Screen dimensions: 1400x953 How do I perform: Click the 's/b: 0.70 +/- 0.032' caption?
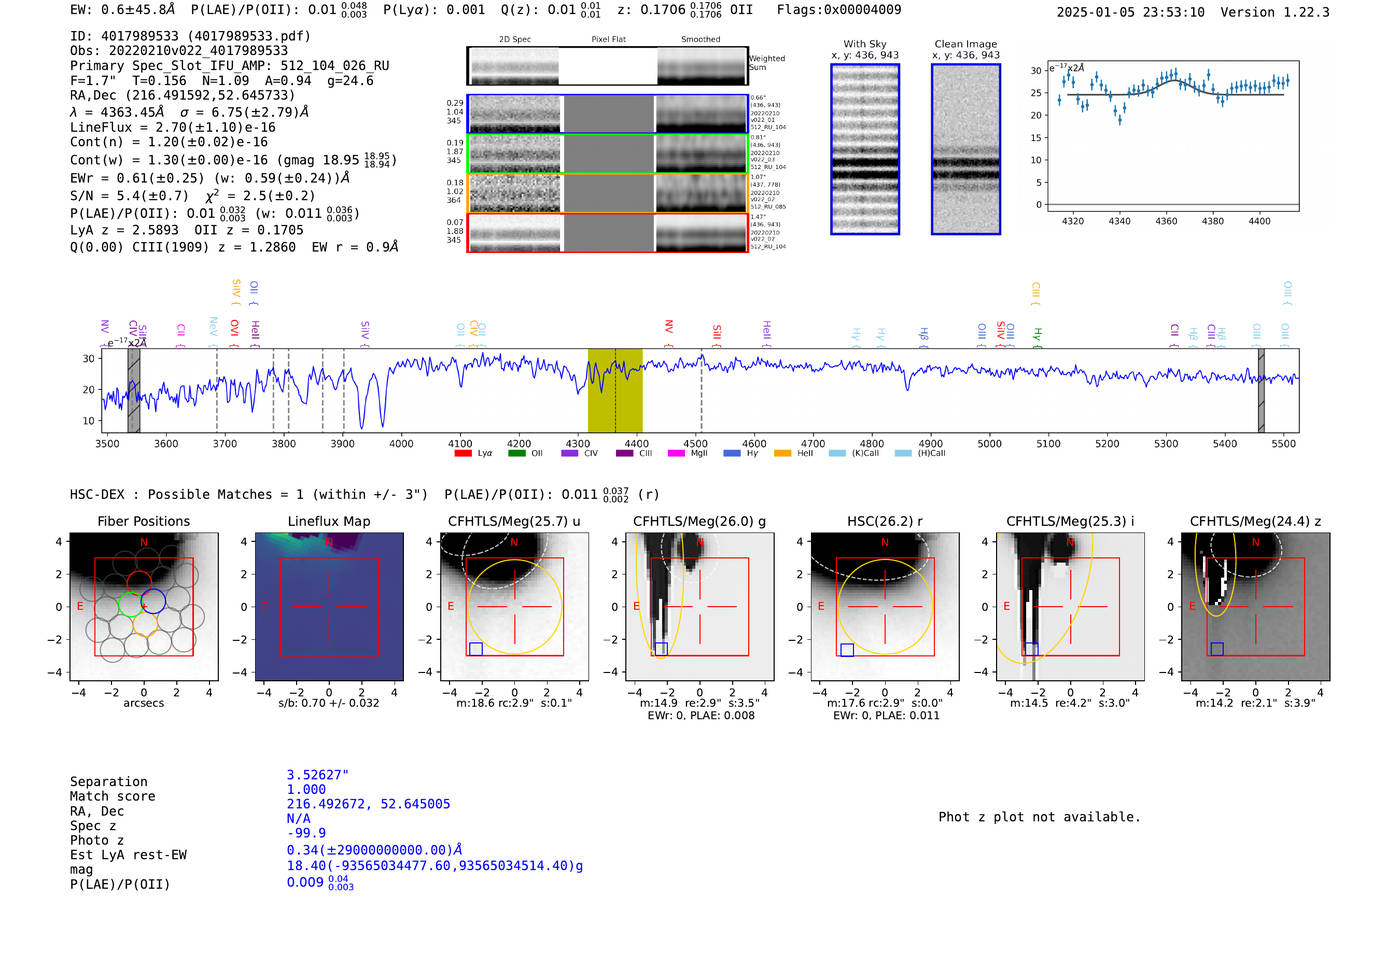(x=329, y=703)
